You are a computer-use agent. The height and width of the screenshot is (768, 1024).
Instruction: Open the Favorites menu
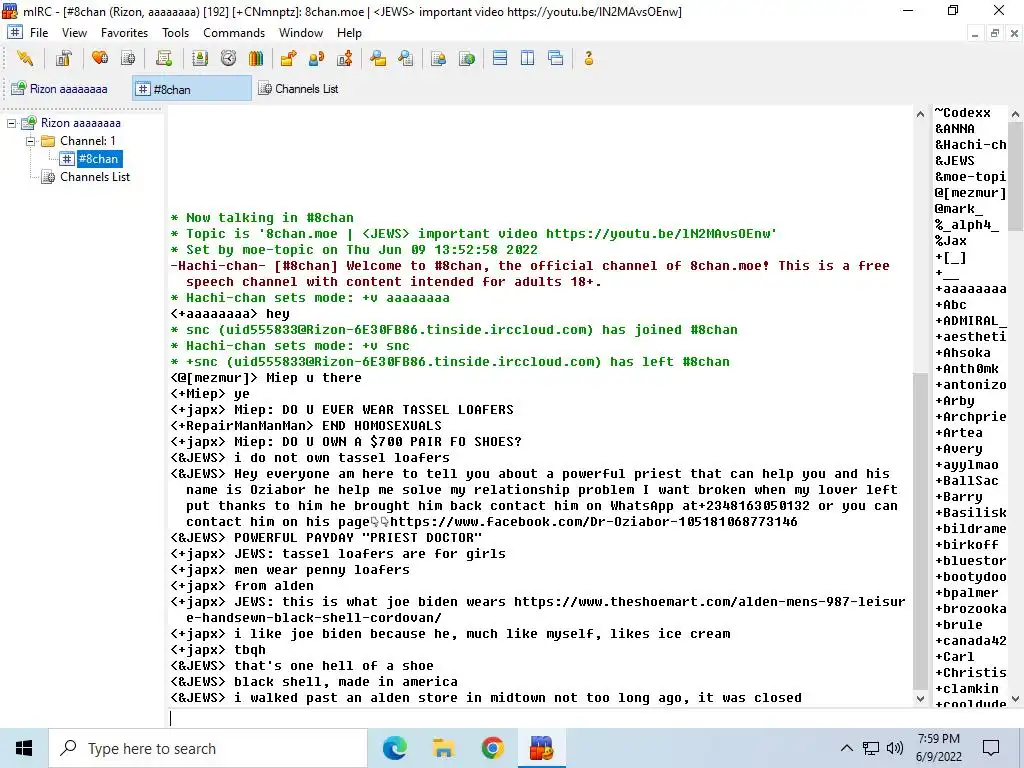[x=124, y=33]
